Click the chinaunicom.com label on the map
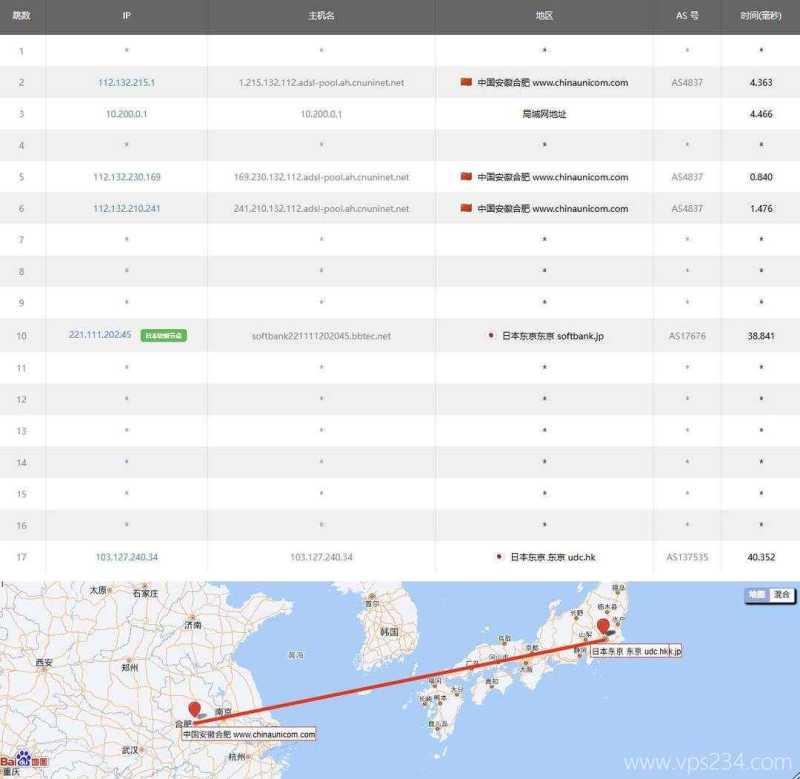Image resolution: width=800 pixels, height=779 pixels. click(249, 734)
